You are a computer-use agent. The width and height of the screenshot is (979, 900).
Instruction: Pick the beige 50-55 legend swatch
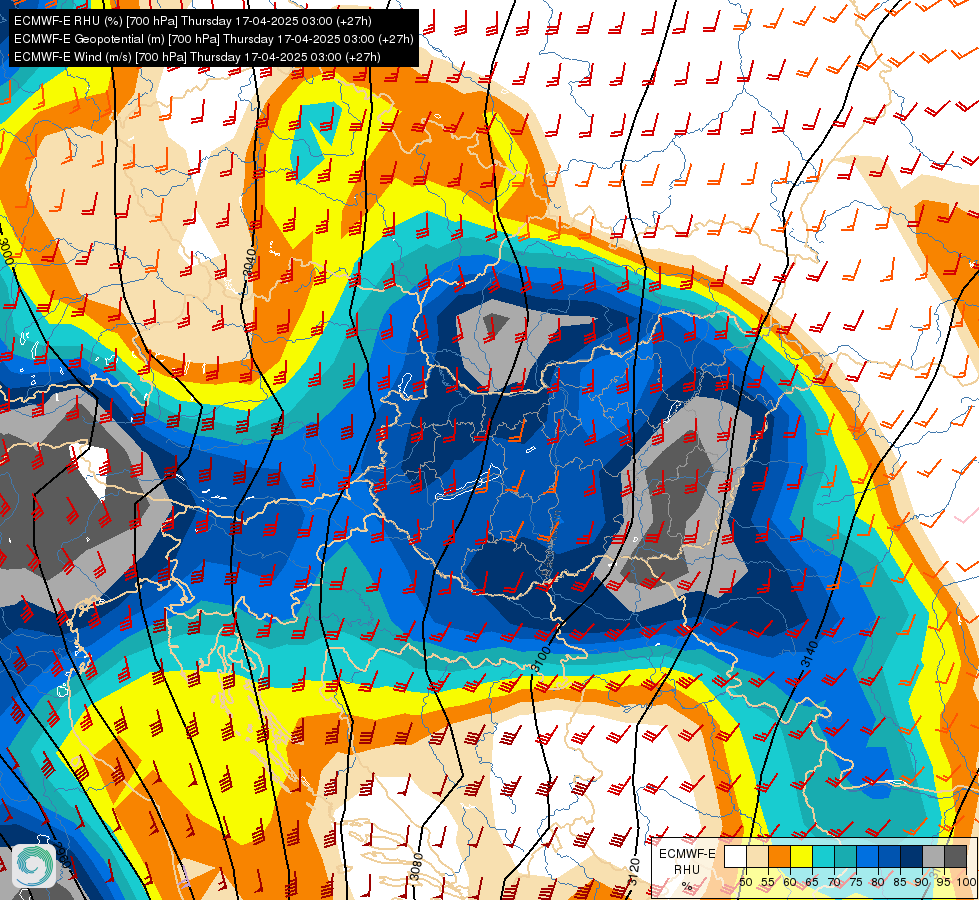click(x=757, y=856)
